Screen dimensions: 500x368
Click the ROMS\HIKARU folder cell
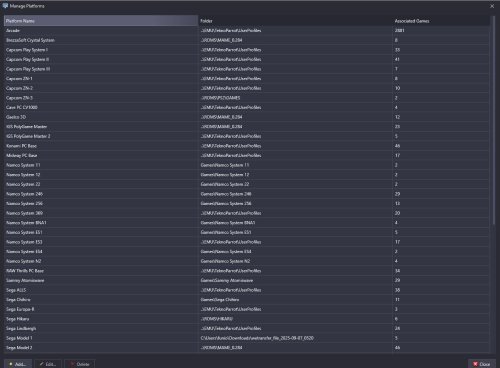tap(295, 319)
